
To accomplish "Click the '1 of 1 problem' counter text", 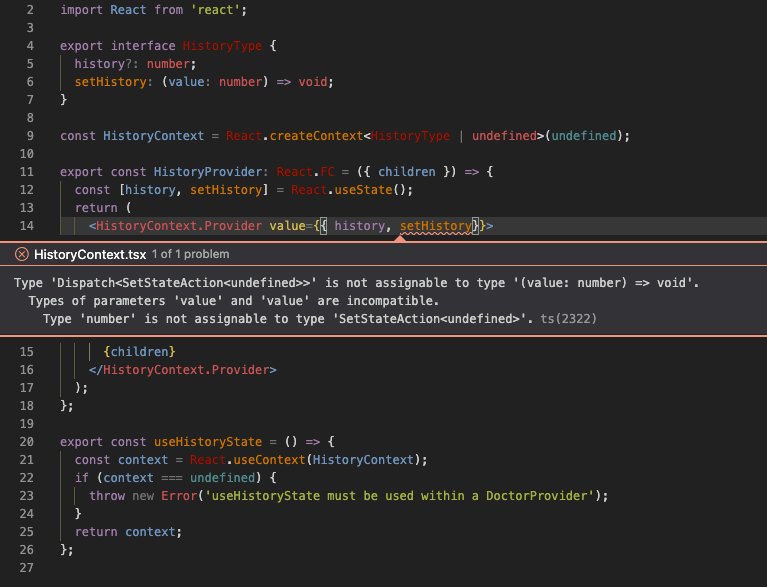I will (x=190, y=254).
